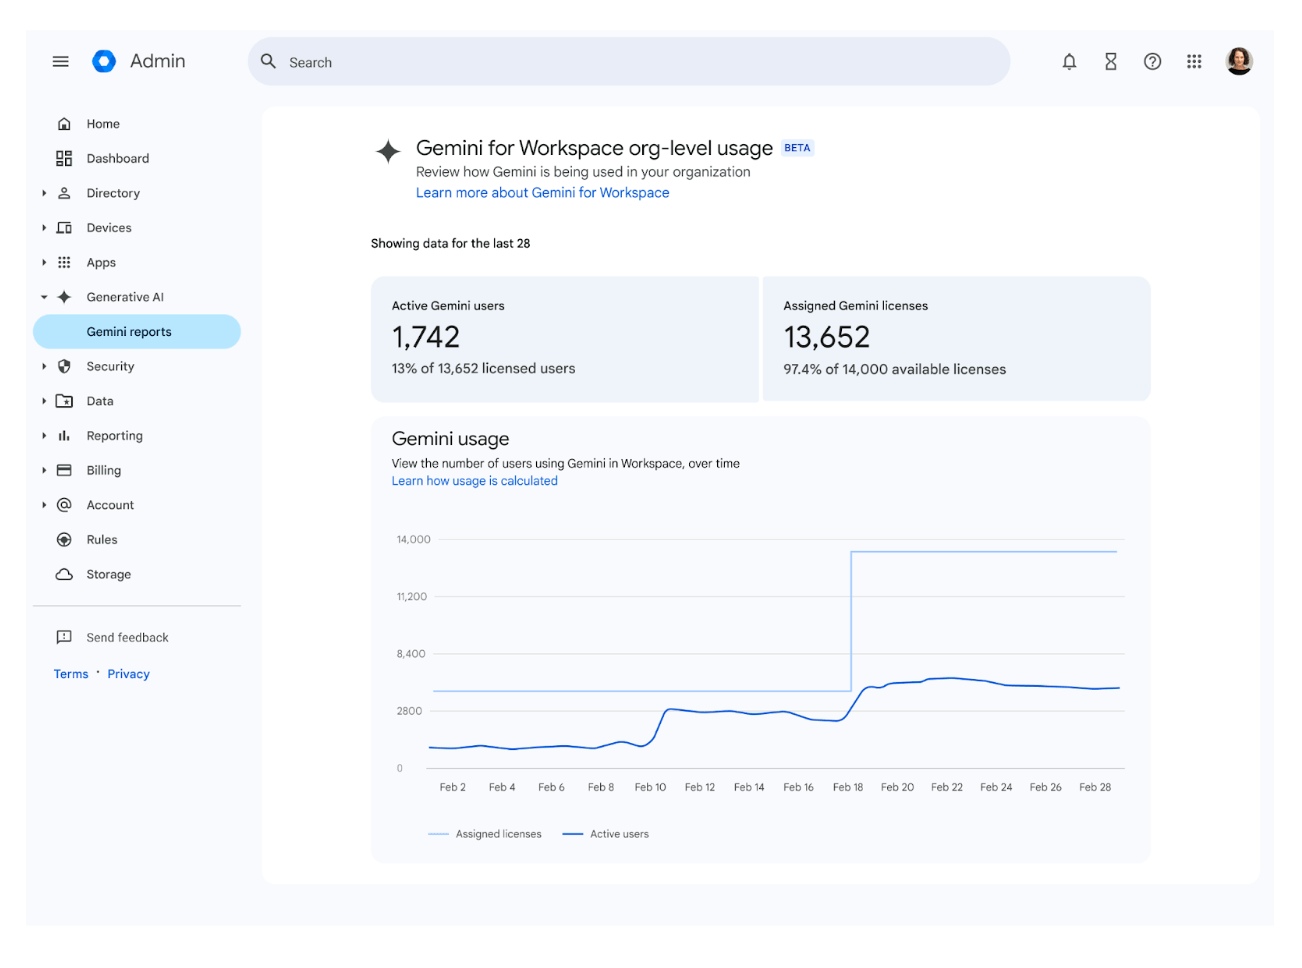The image size is (1302, 968).
Task: Click the Reporting bar chart icon
Action: (64, 436)
